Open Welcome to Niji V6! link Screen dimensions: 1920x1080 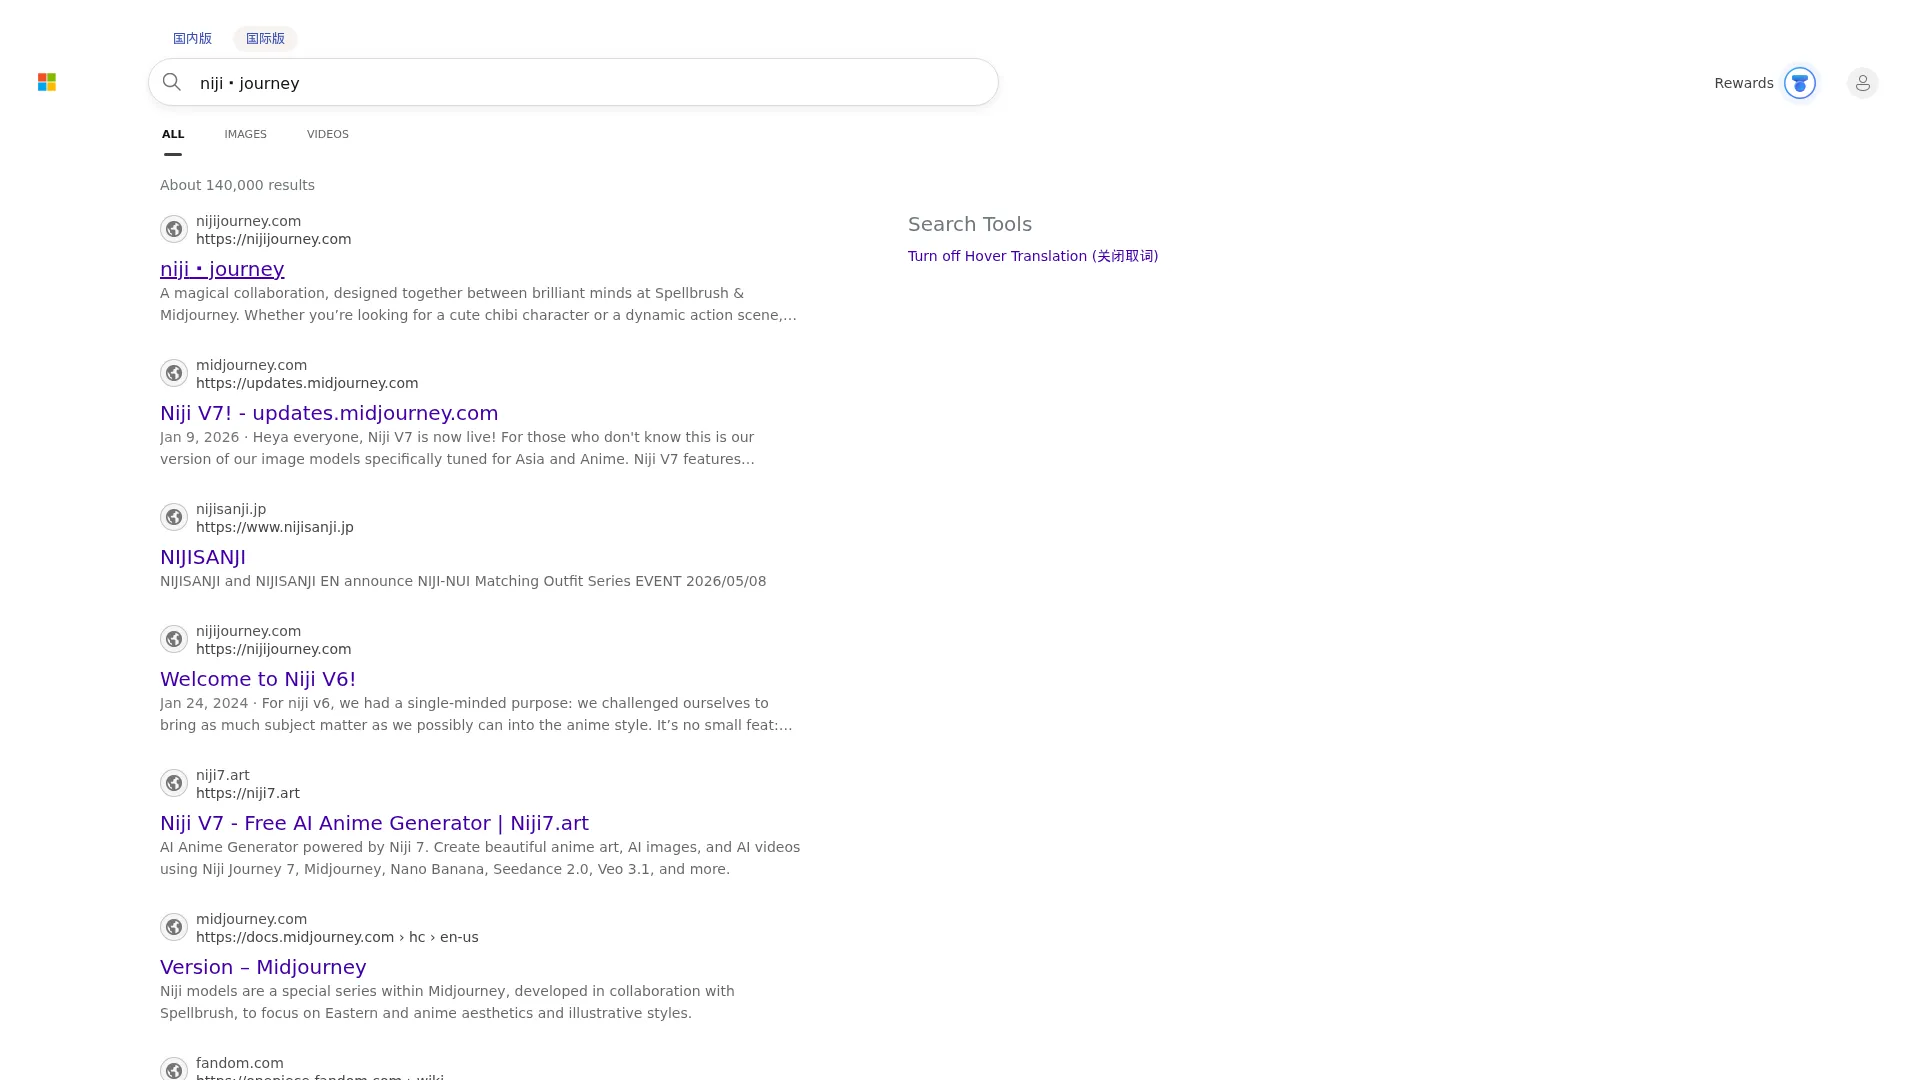(258, 679)
